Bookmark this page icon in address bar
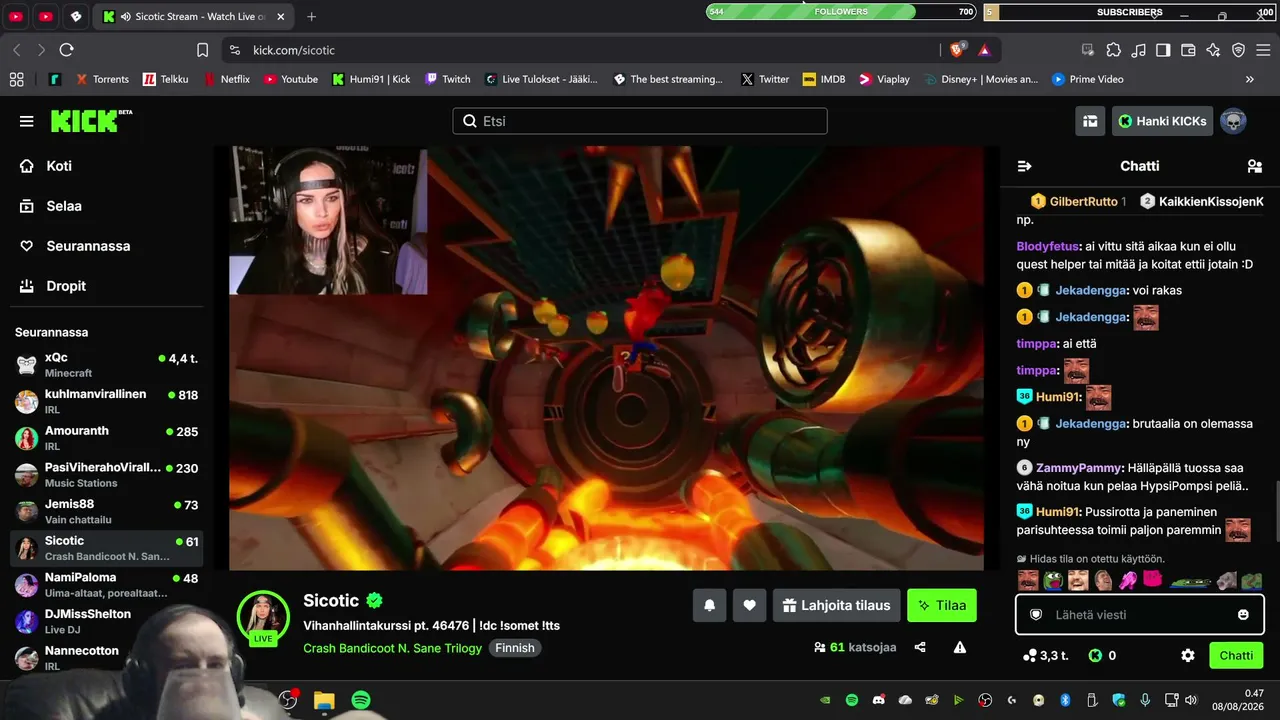Image resolution: width=1280 pixels, height=720 pixels. click(203, 50)
